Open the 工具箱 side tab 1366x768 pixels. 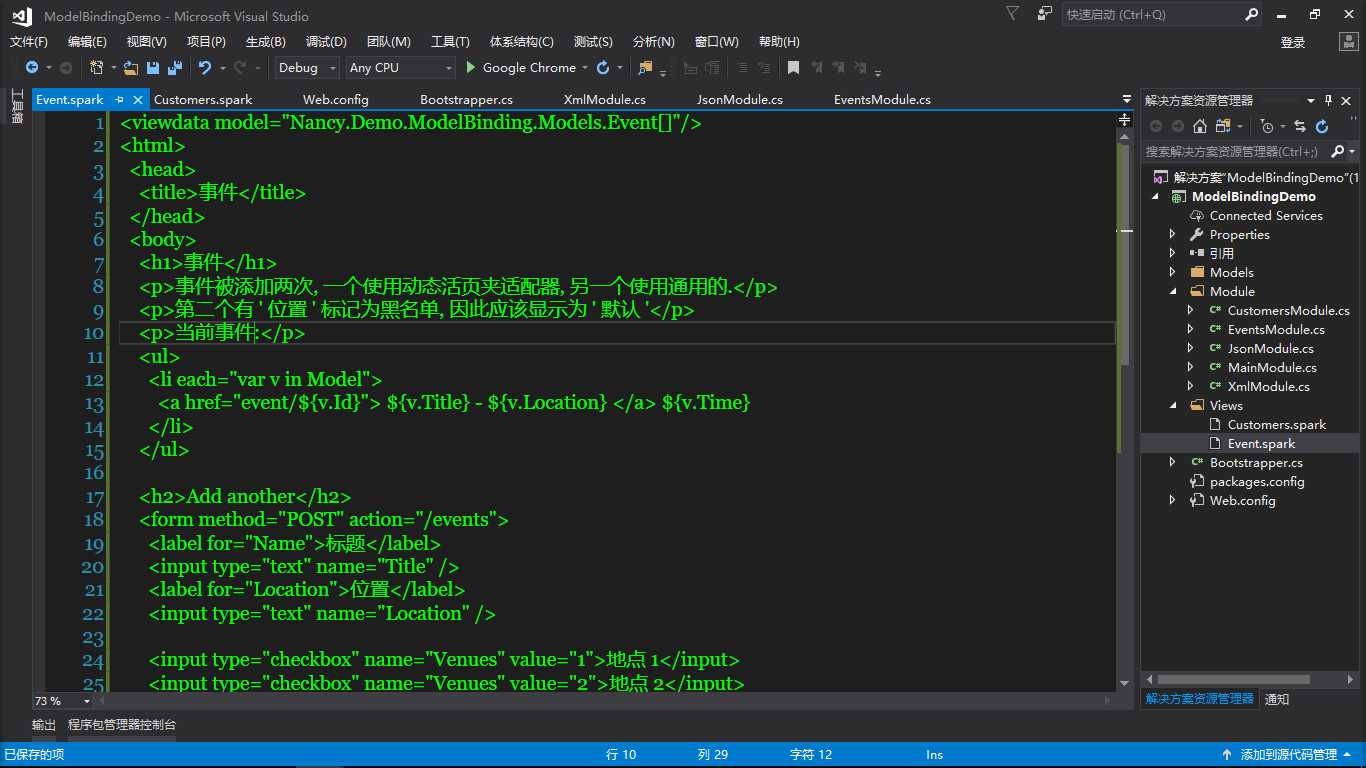(x=17, y=106)
